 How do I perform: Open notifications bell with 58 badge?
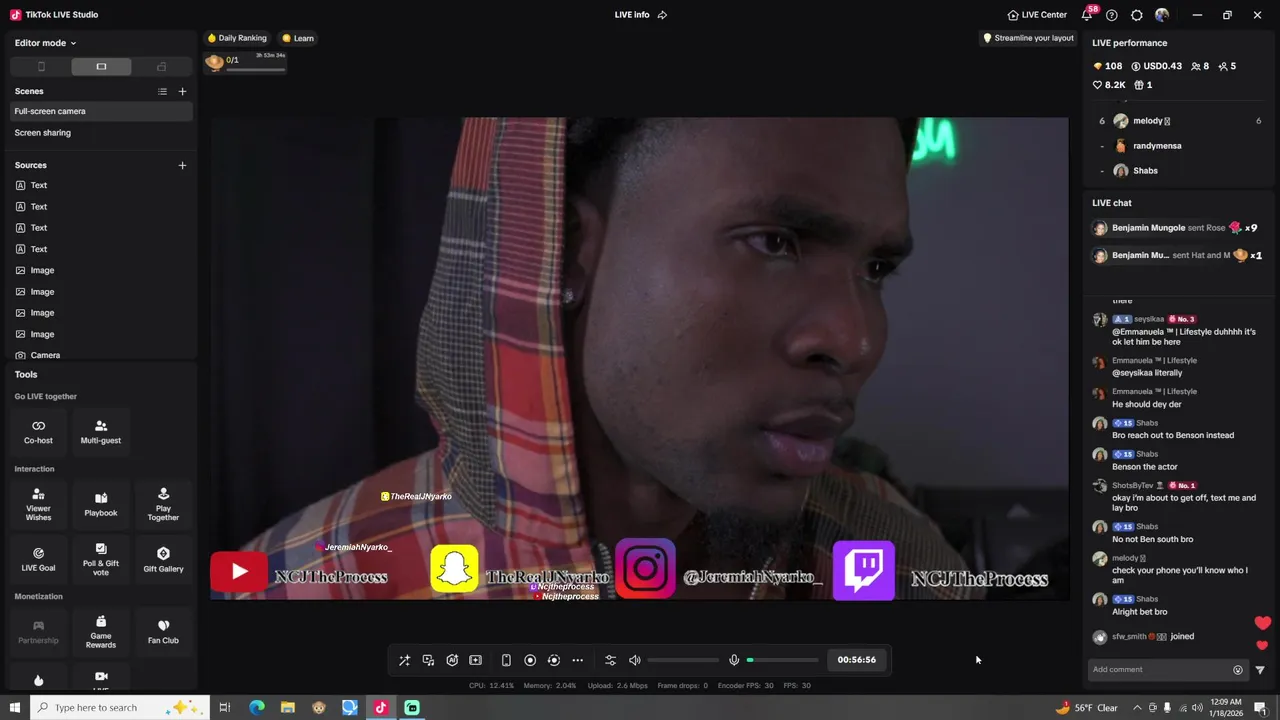pyautogui.click(x=1087, y=15)
